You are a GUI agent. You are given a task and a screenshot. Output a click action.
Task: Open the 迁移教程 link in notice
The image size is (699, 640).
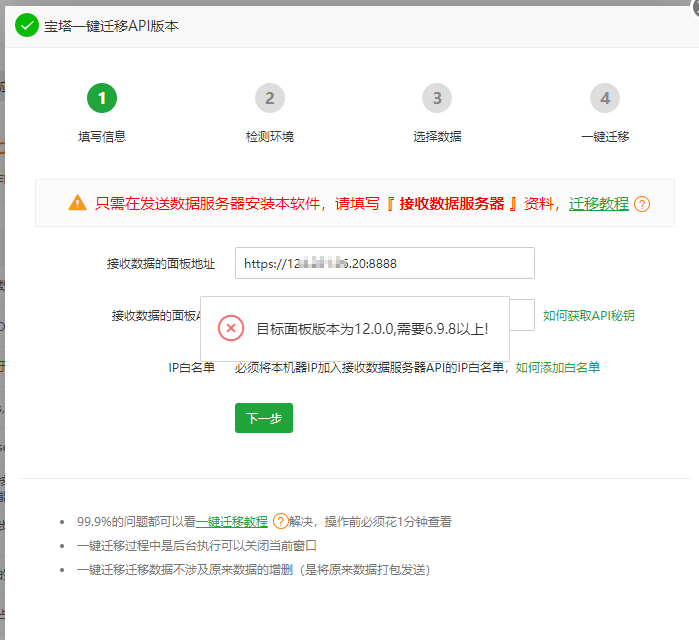599,204
